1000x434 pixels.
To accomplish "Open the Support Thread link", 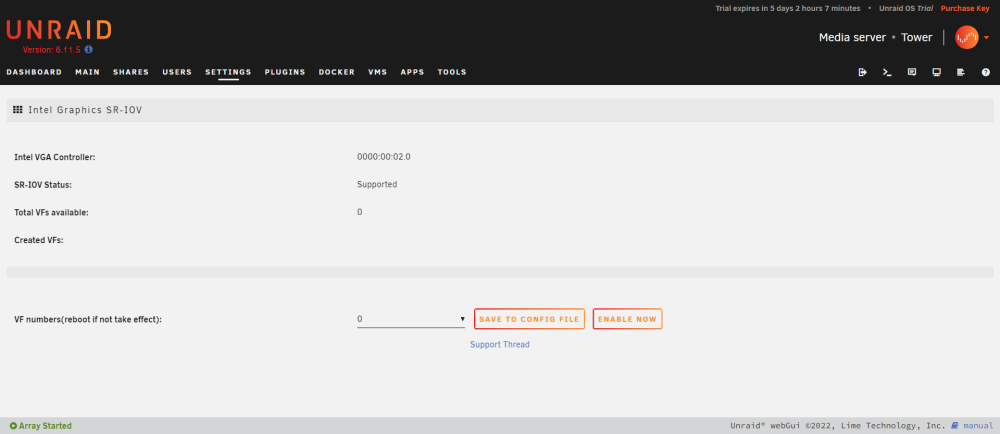I will click(500, 345).
